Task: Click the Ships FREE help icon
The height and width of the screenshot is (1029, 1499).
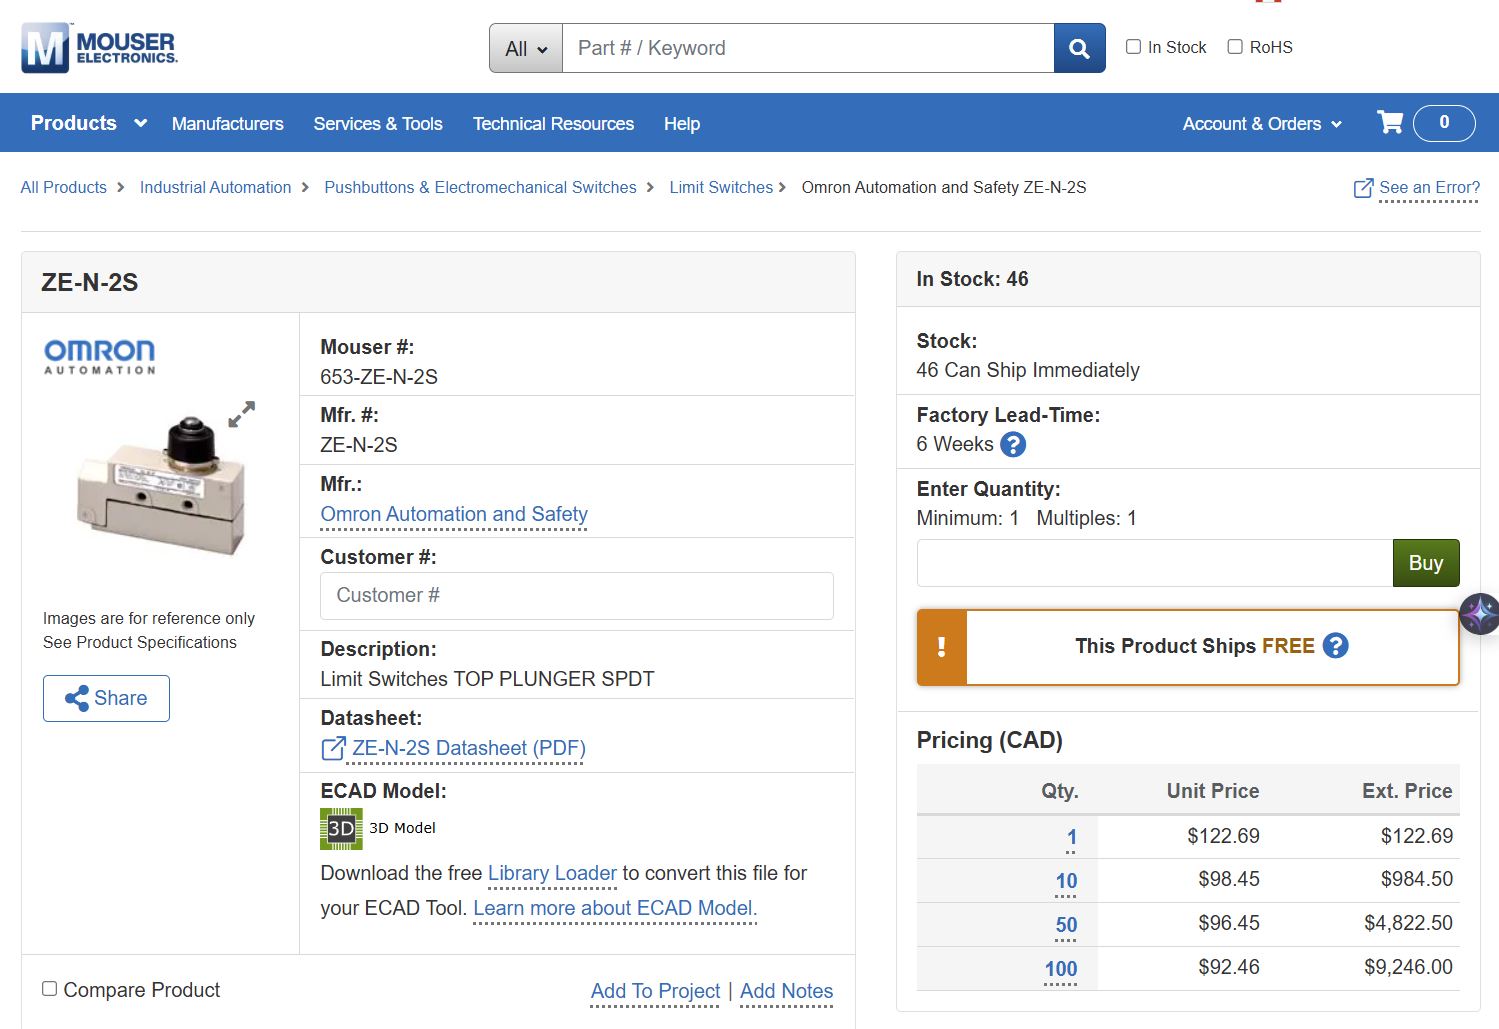Action: (1335, 646)
